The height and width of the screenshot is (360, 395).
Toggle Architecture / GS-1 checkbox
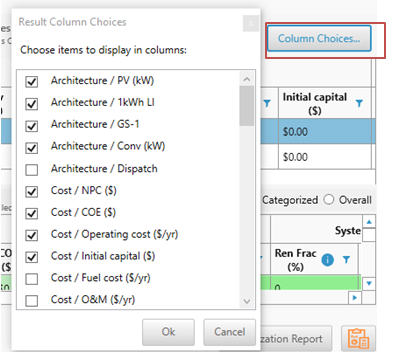tap(32, 126)
